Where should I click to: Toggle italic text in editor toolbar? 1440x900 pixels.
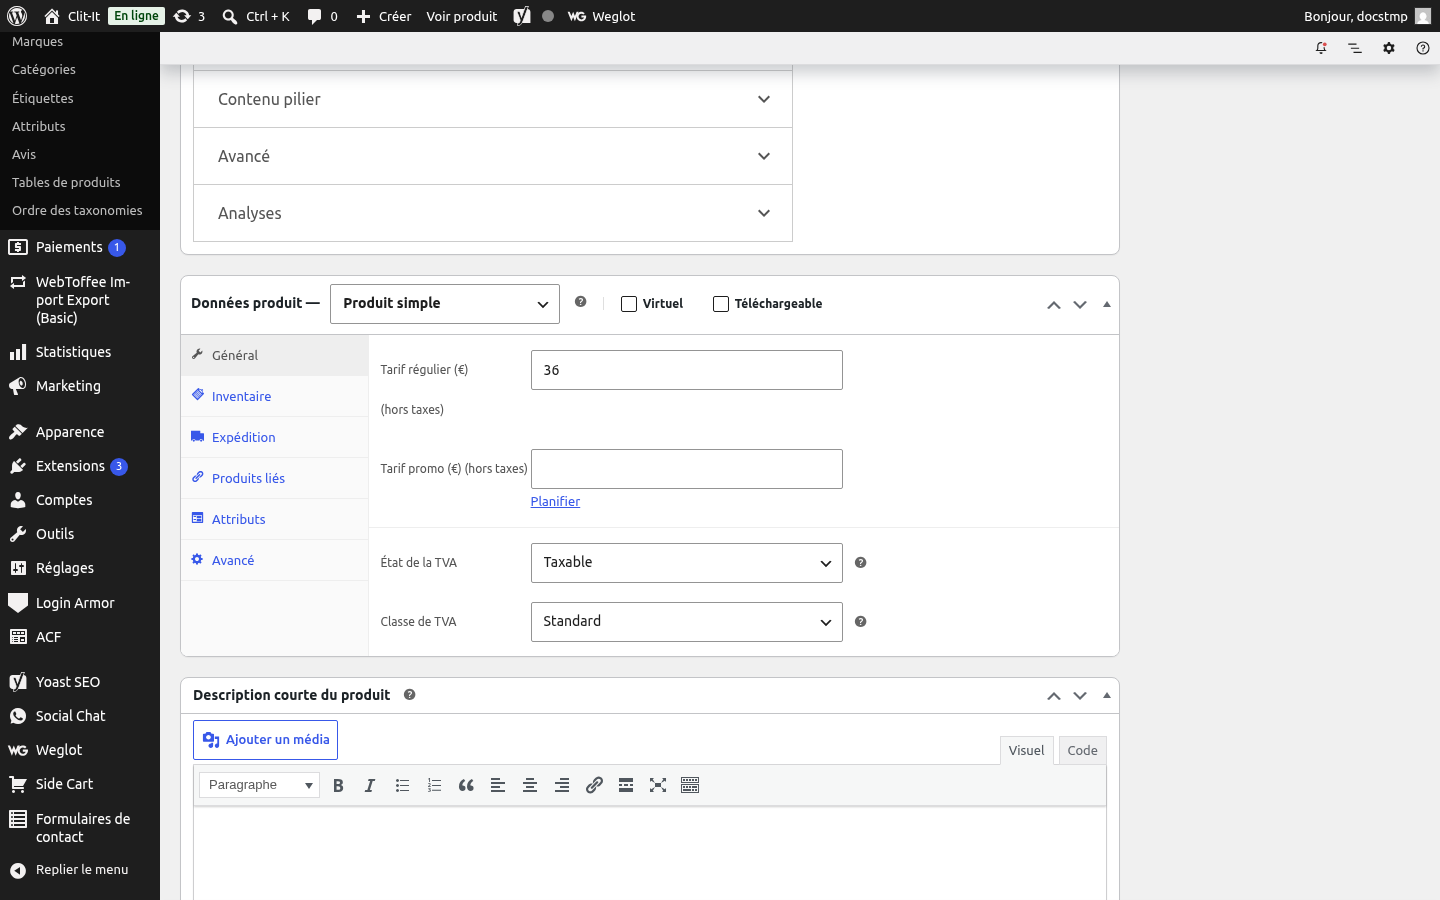coord(370,786)
